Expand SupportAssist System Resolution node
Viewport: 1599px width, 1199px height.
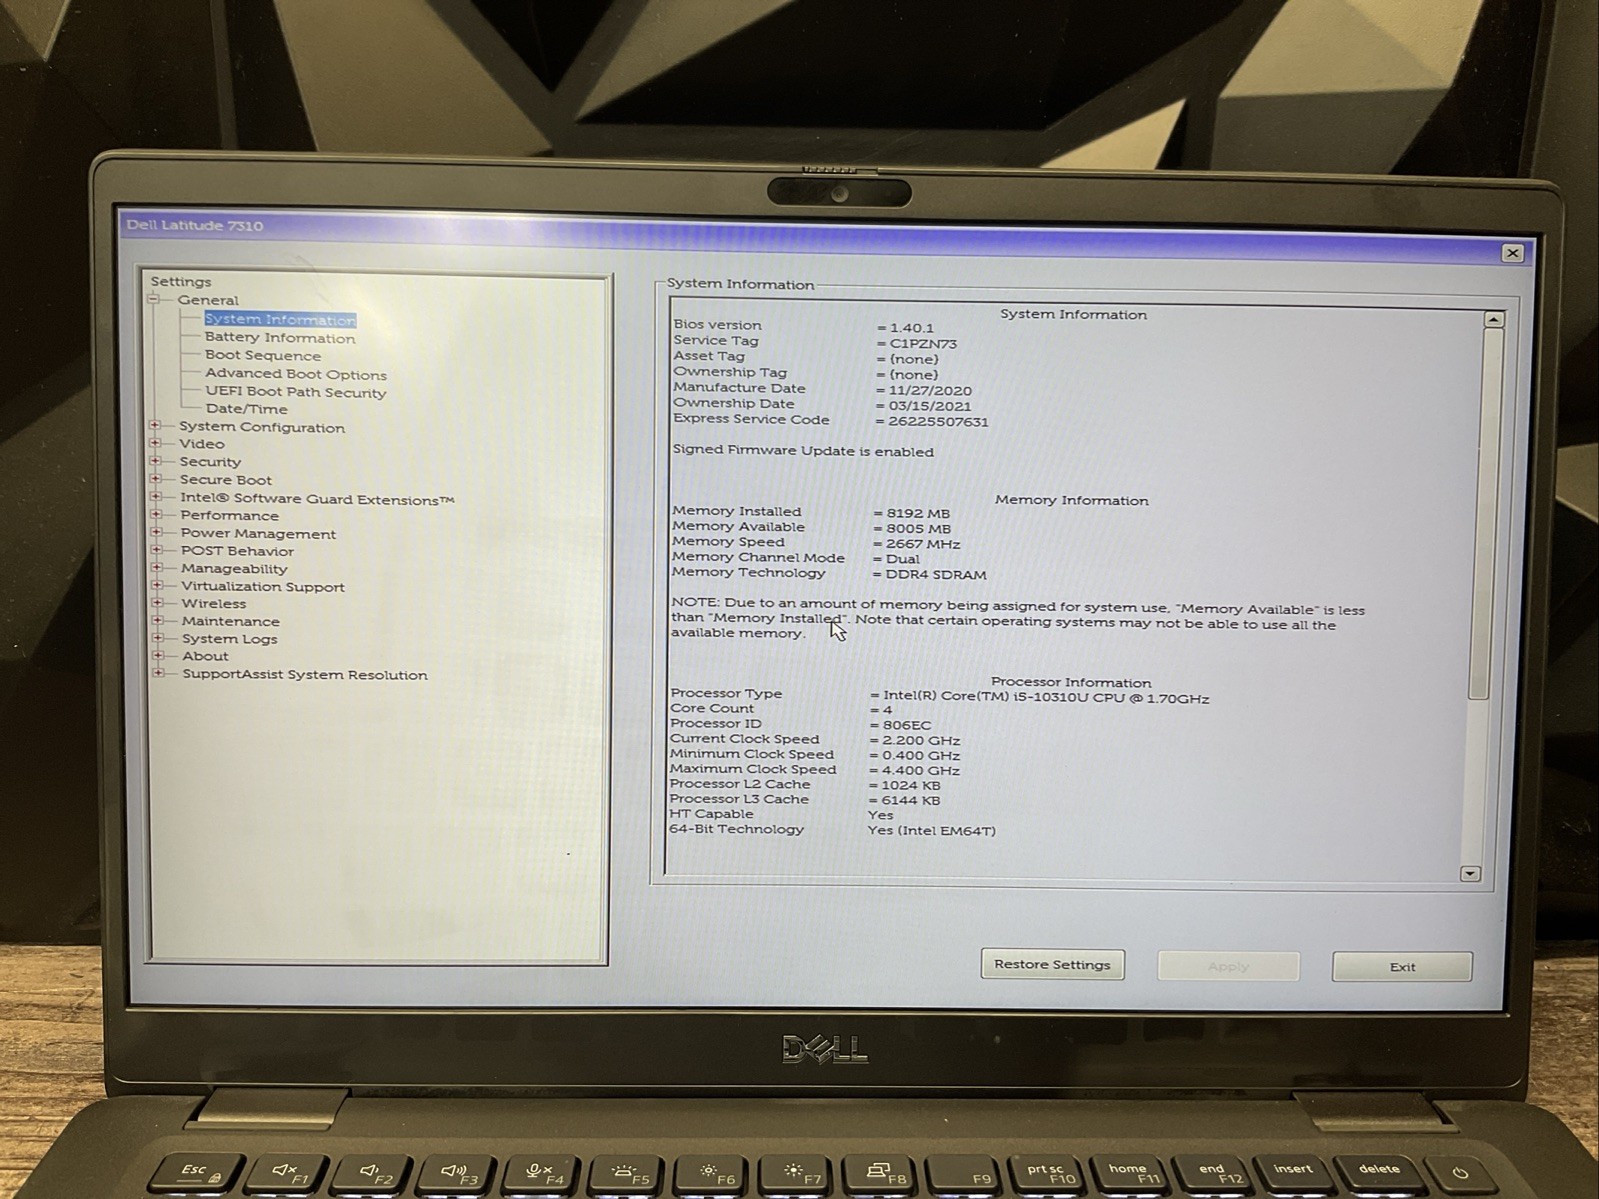click(158, 674)
